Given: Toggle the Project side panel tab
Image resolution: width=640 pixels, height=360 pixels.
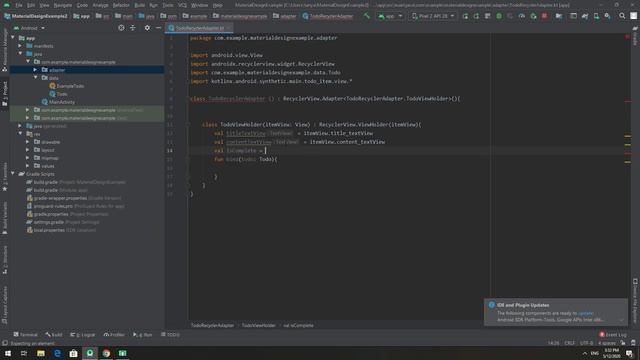Looking at the screenshot, I should pyautogui.click(x=5, y=94).
